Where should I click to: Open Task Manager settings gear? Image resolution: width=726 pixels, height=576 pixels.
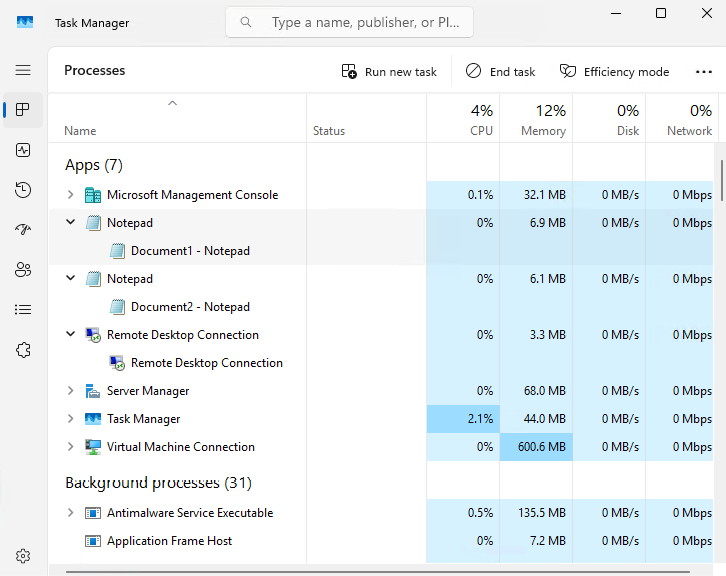pos(23,556)
